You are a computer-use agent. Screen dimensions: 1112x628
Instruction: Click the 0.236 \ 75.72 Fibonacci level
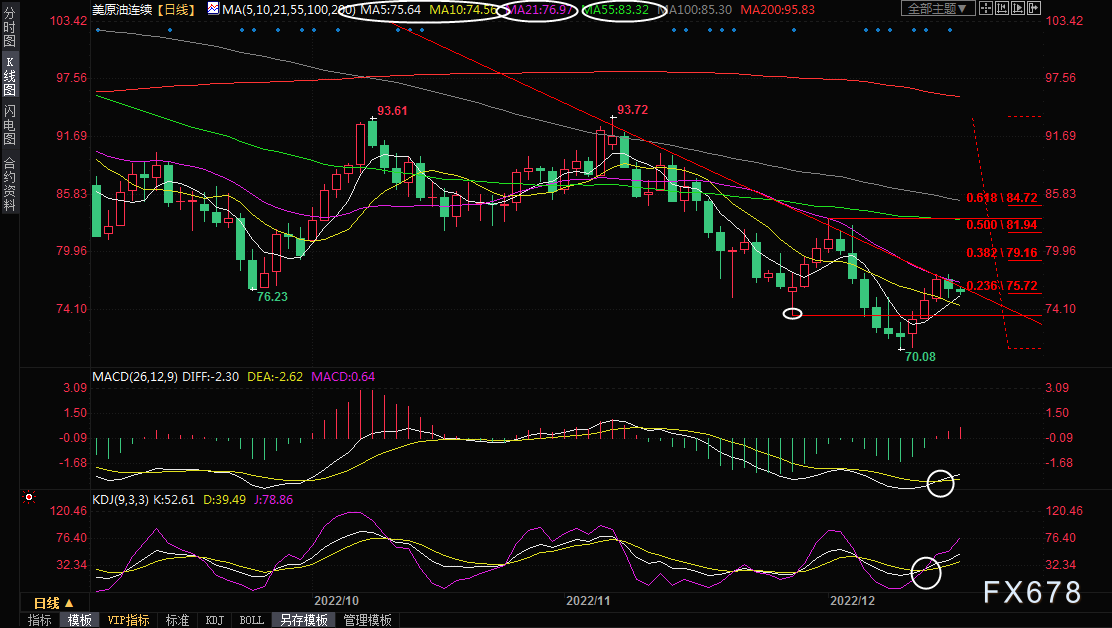(x=1002, y=286)
